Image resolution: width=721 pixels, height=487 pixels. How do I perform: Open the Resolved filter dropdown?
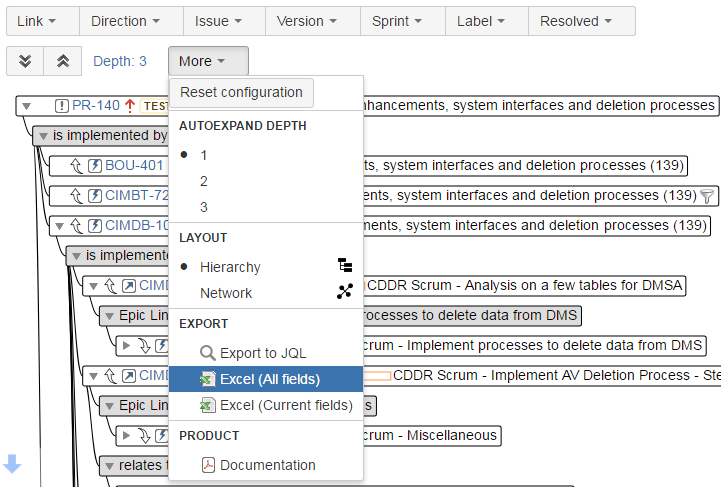[576, 21]
